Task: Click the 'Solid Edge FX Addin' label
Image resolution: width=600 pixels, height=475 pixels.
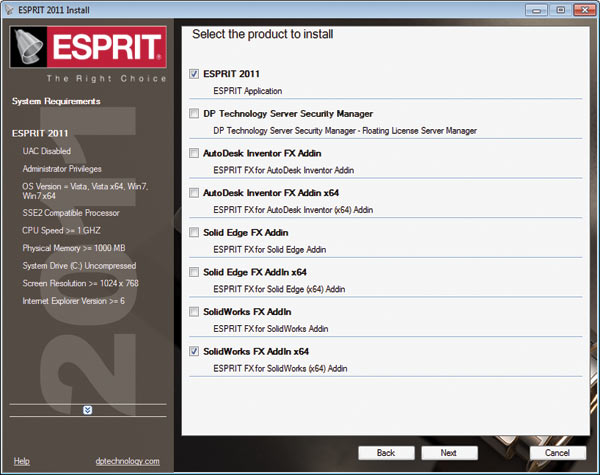Action: (x=246, y=232)
